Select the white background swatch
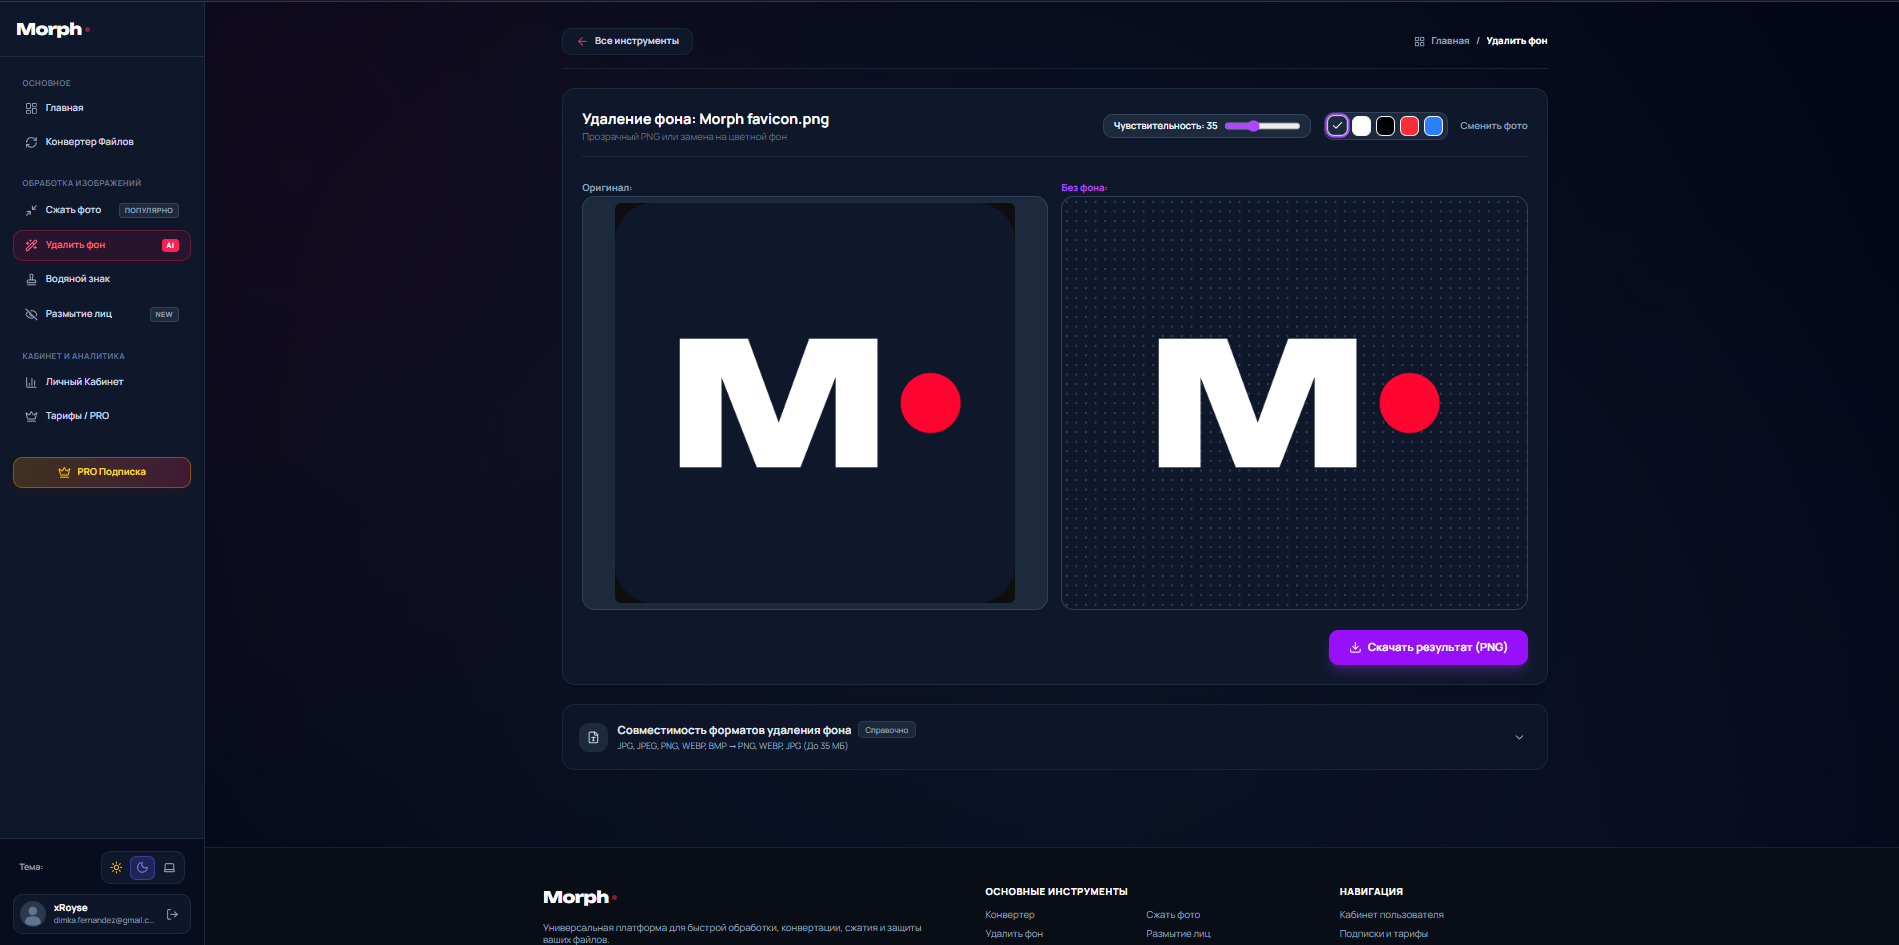1899x945 pixels. (x=1361, y=126)
